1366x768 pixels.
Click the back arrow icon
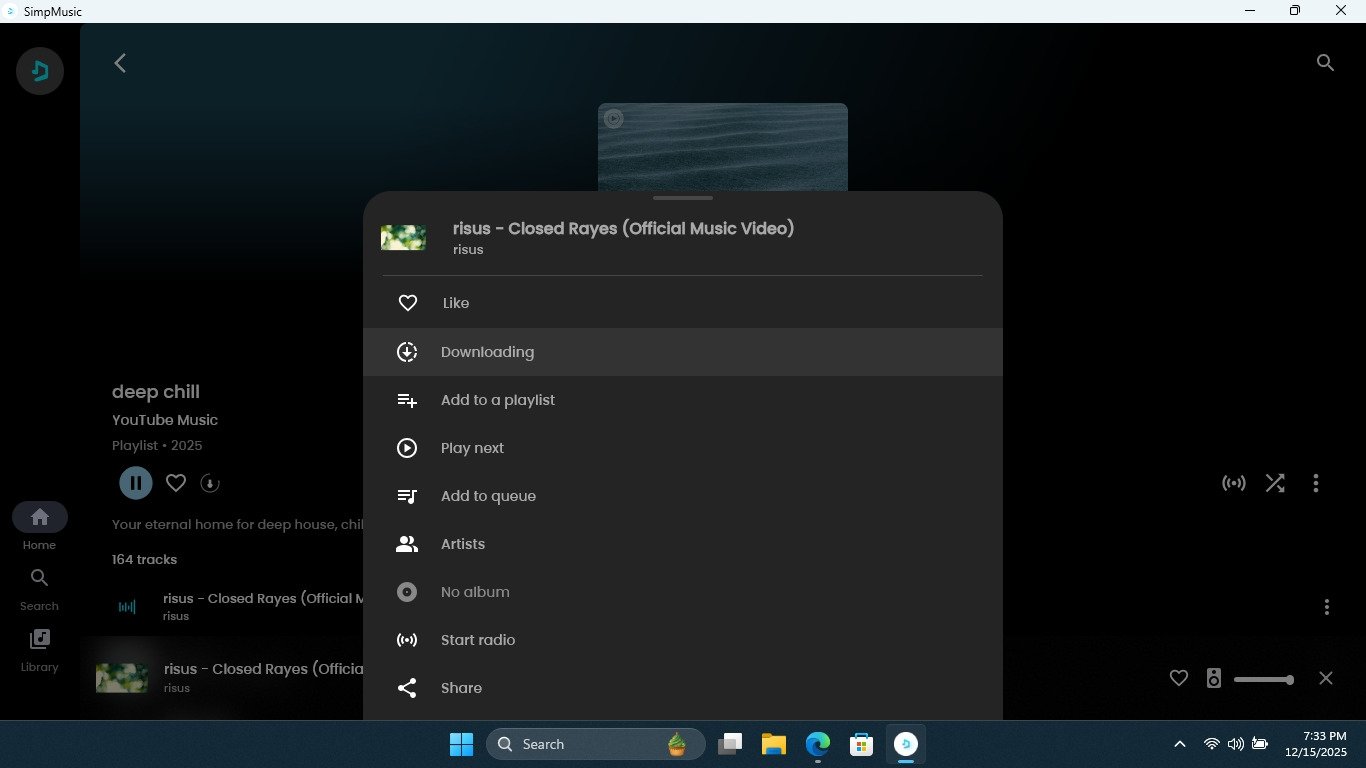[x=120, y=63]
